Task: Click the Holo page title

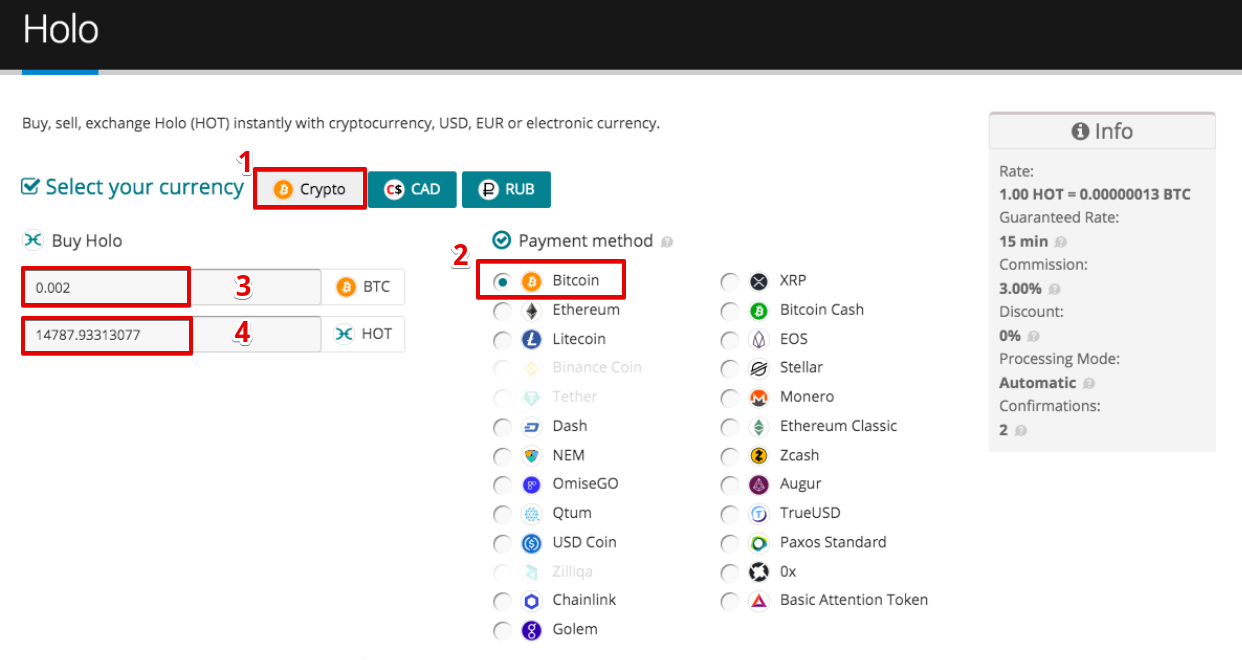Action: [61, 29]
